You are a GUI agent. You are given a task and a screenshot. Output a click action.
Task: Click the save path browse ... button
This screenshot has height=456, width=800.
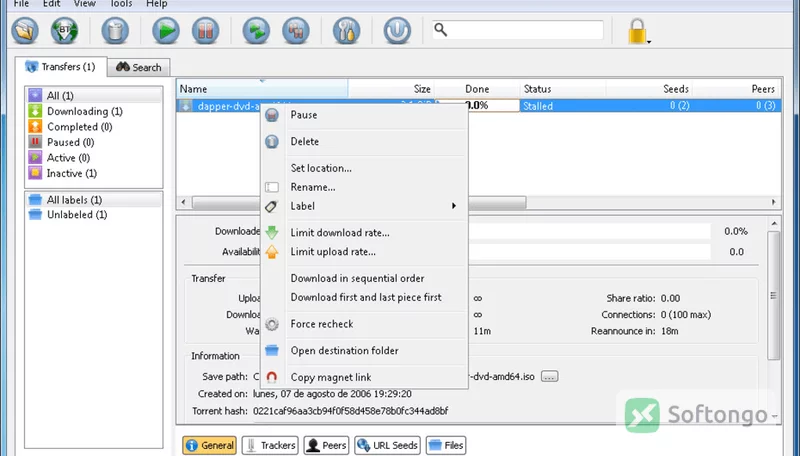point(549,377)
